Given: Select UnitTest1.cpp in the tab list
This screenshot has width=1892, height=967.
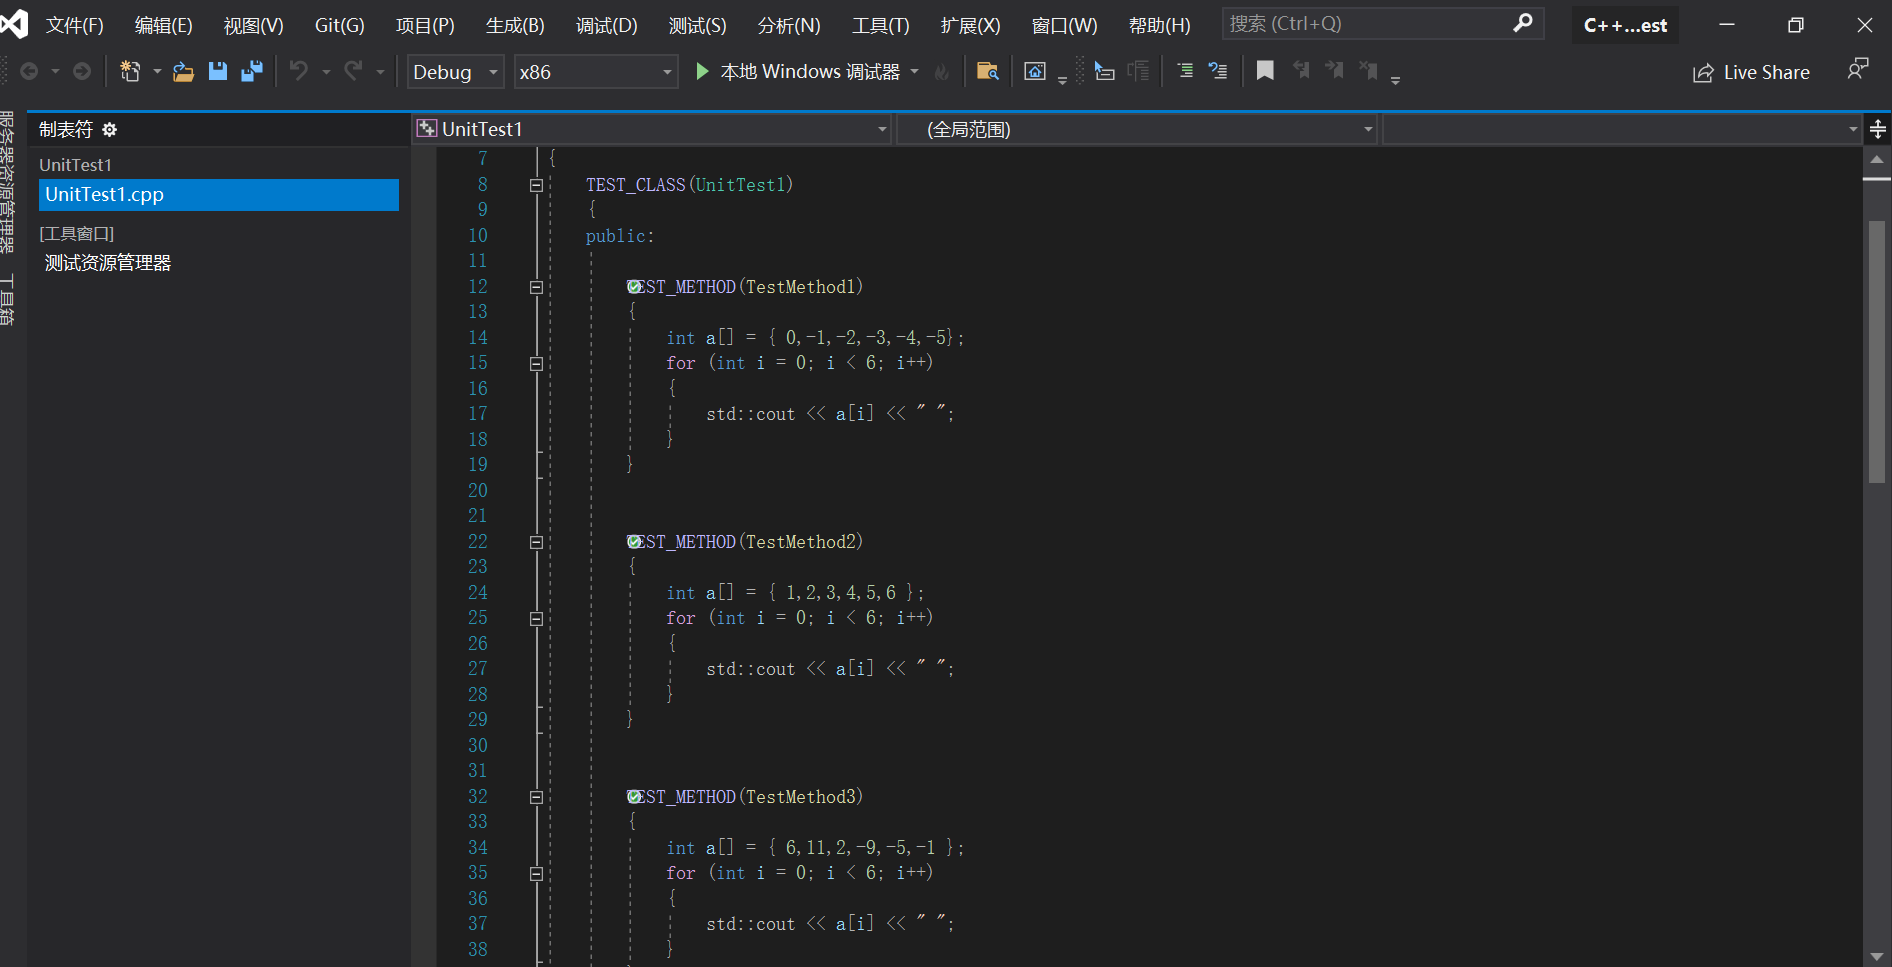Looking at the screenshot, I should [219, 195].
